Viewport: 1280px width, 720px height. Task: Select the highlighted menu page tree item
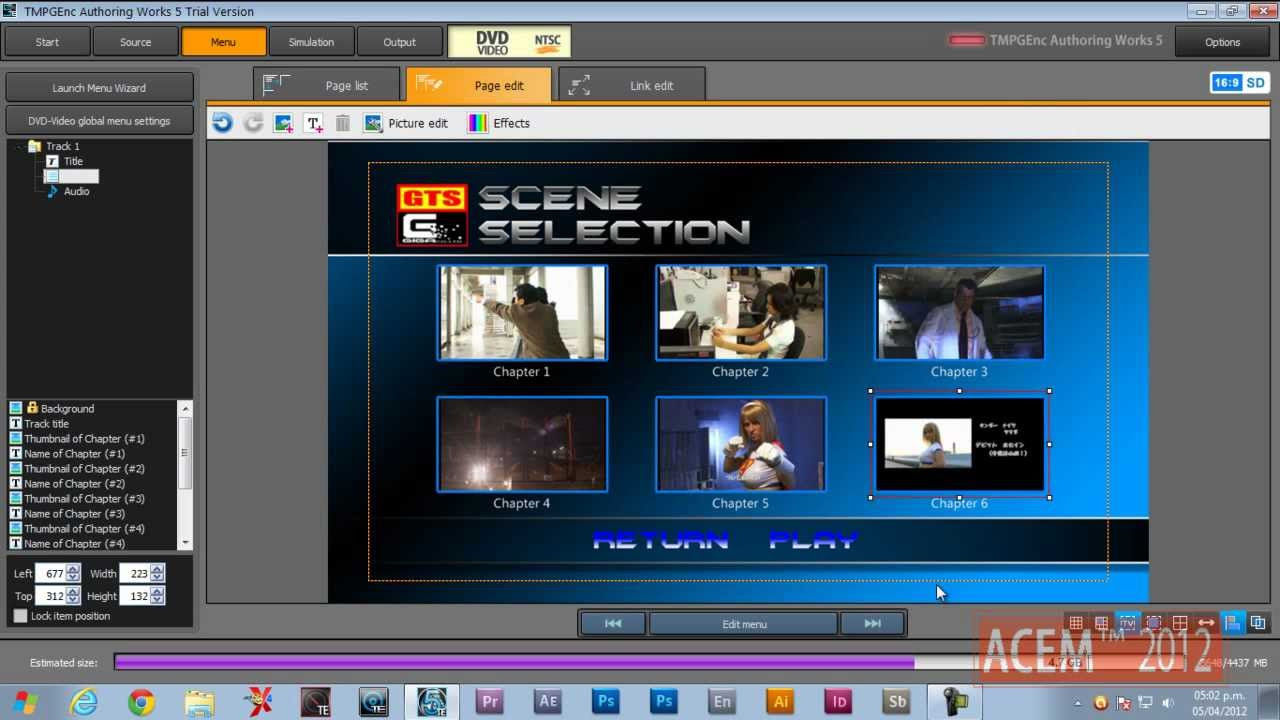click(71, 176)
